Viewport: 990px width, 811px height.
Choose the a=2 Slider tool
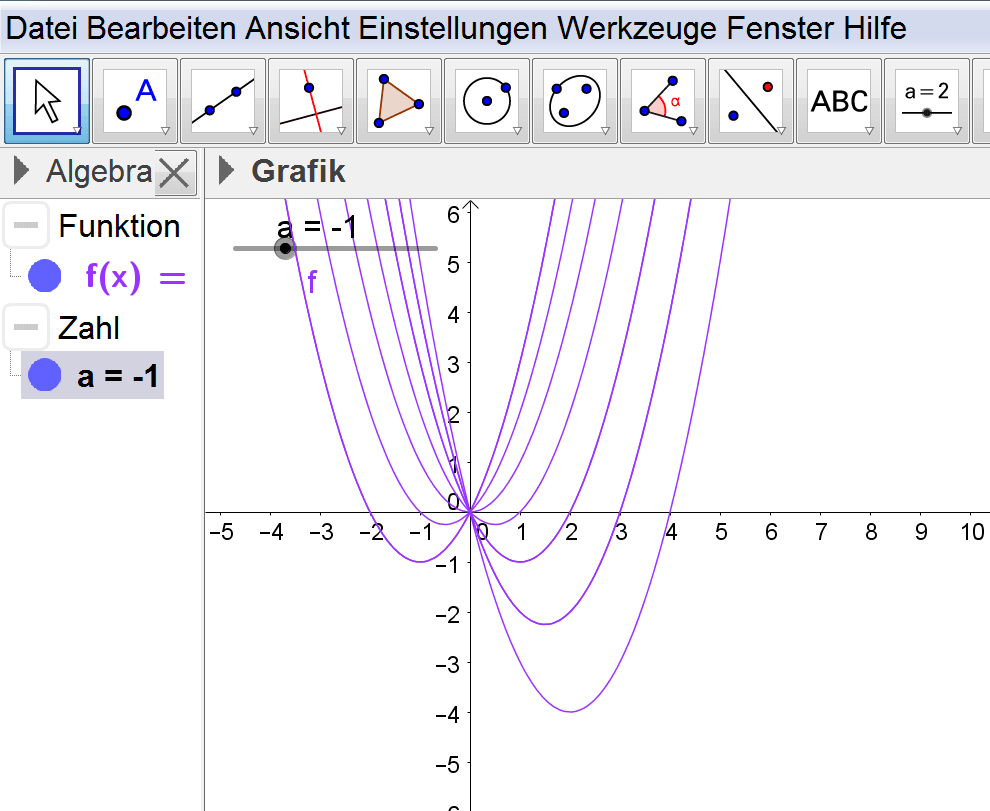[x=926, y=101]
